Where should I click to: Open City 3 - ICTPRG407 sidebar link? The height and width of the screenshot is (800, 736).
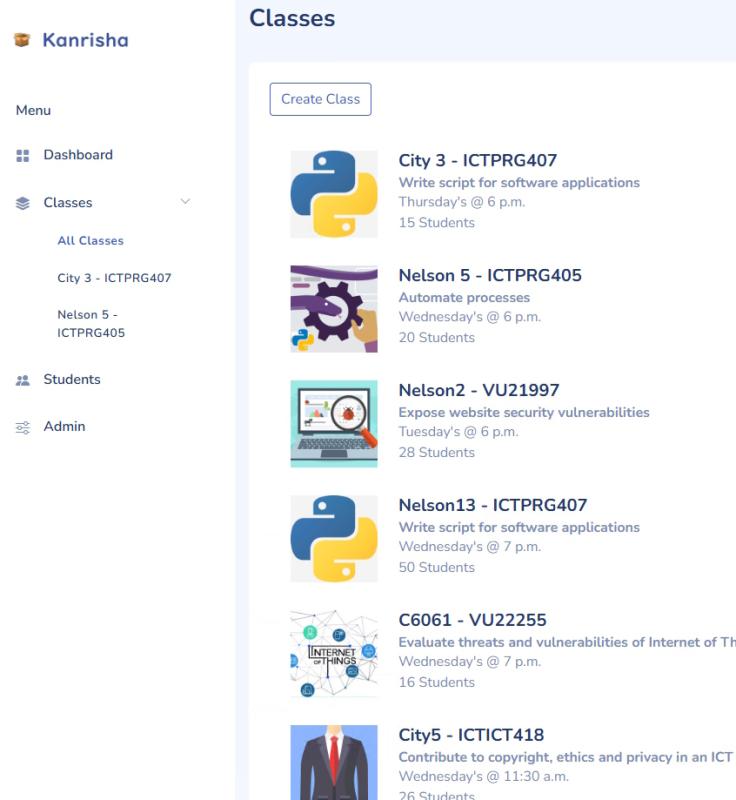click(114, 278)
